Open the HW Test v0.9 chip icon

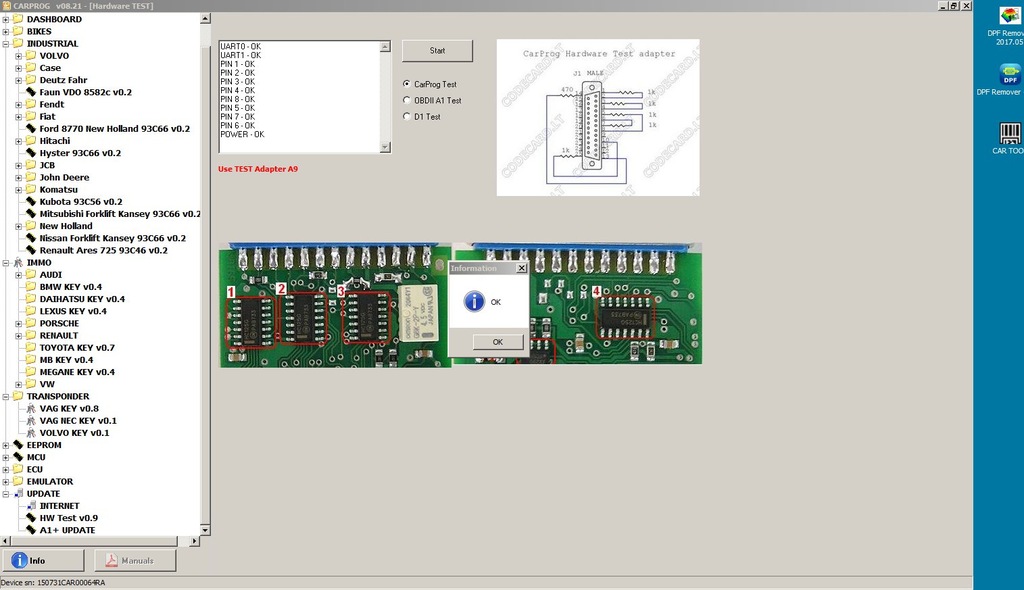pos(31,518)
